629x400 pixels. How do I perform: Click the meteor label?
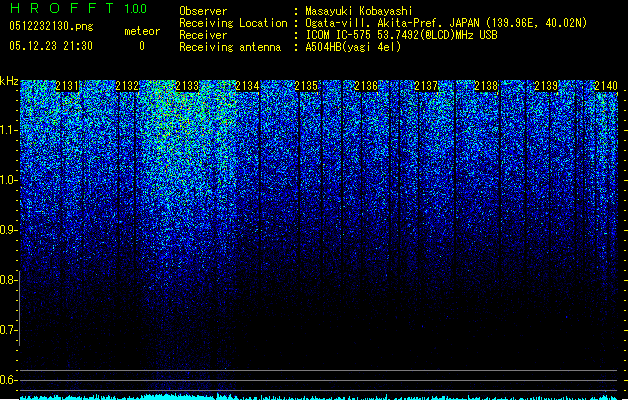tap(142, 31)
